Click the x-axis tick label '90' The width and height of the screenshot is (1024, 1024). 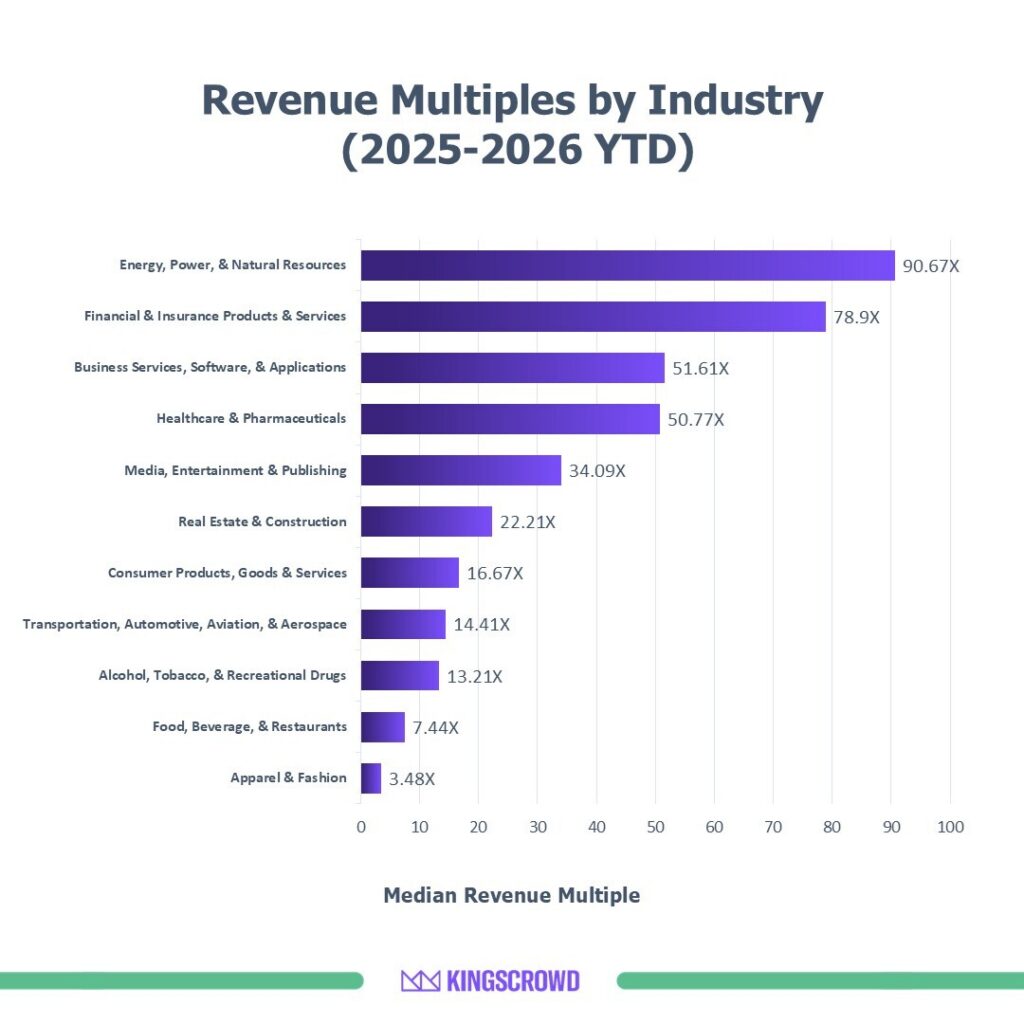pos(891,827)
